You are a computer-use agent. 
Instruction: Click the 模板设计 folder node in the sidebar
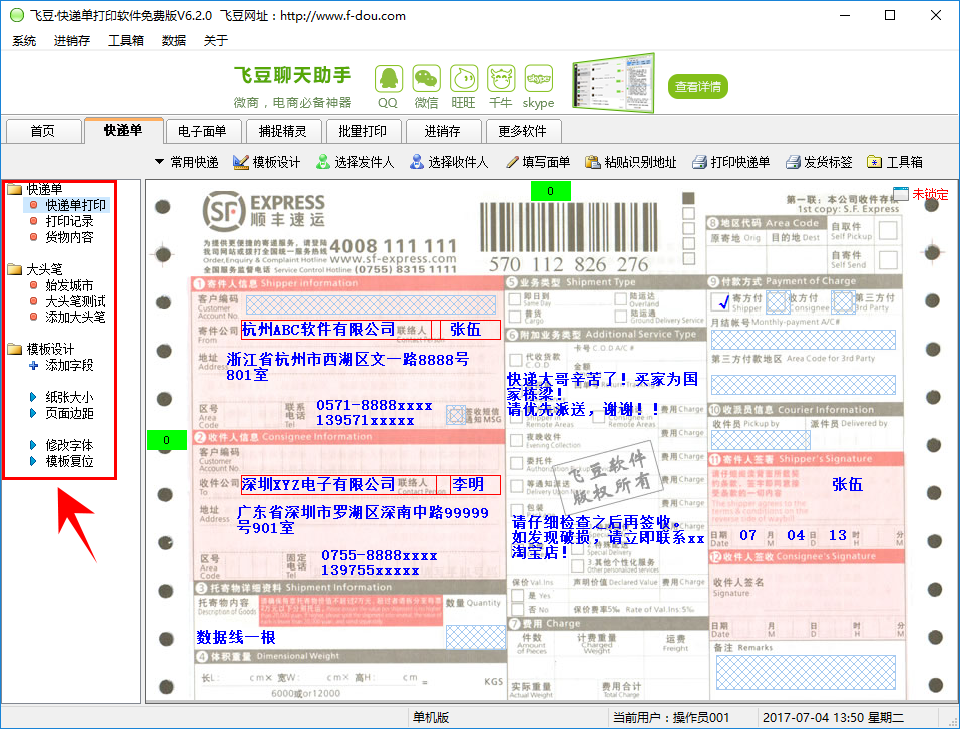click(x=41, y=350)
